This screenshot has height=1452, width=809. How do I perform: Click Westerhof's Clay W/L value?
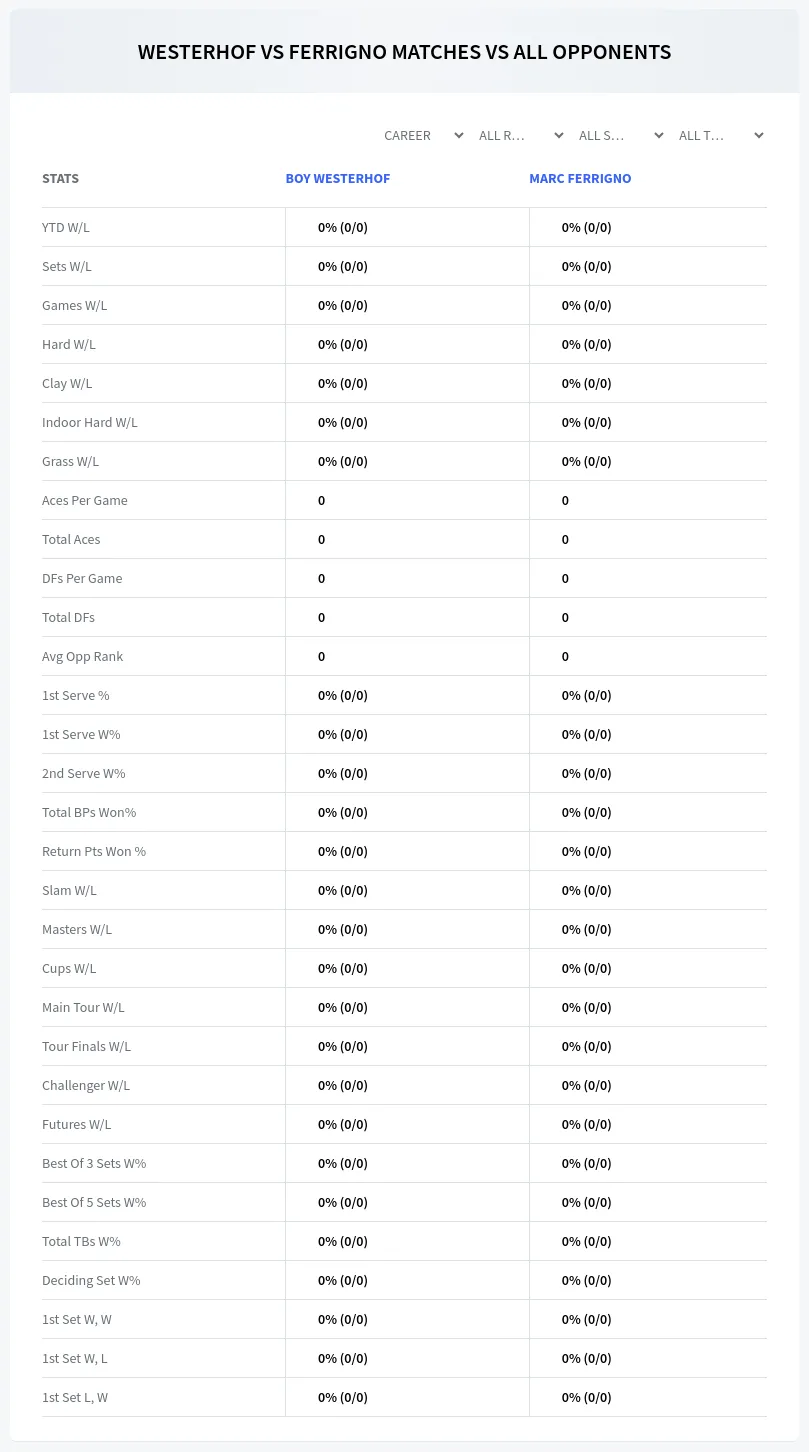tap(343, 383)
